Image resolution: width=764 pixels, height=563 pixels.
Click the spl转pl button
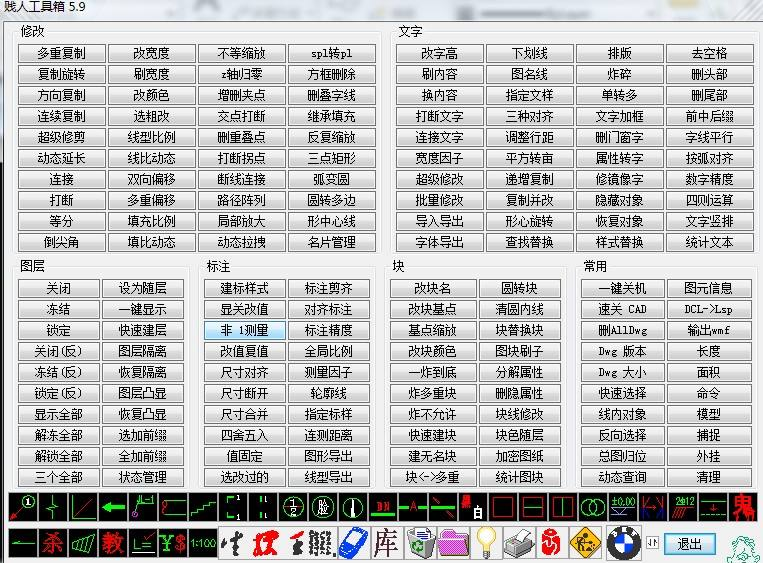coord(332,53)
